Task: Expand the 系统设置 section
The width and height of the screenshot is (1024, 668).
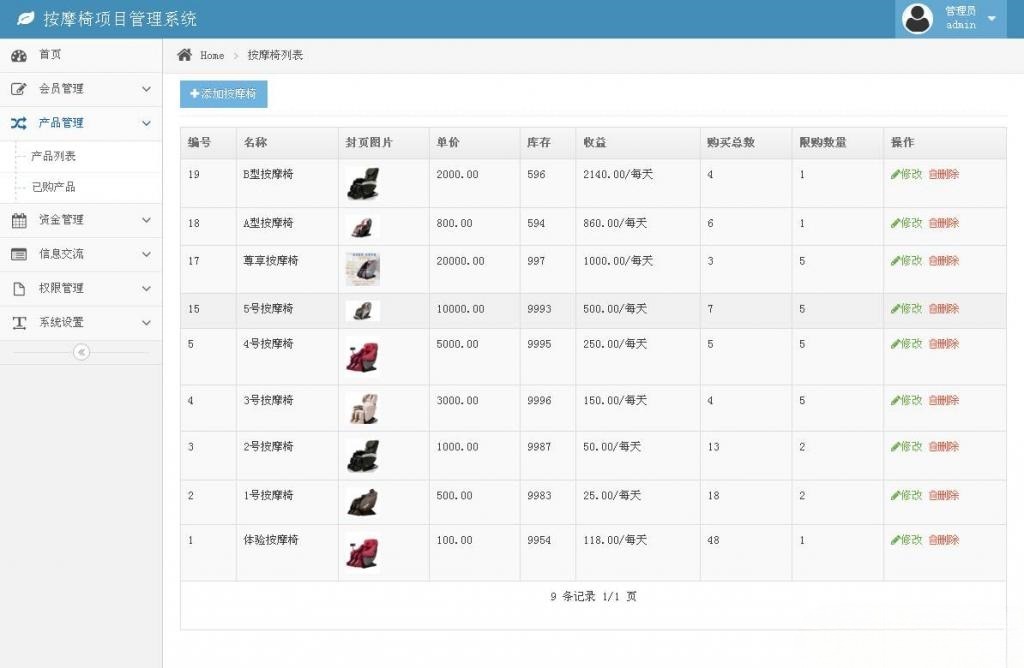Action: point(146,322)
